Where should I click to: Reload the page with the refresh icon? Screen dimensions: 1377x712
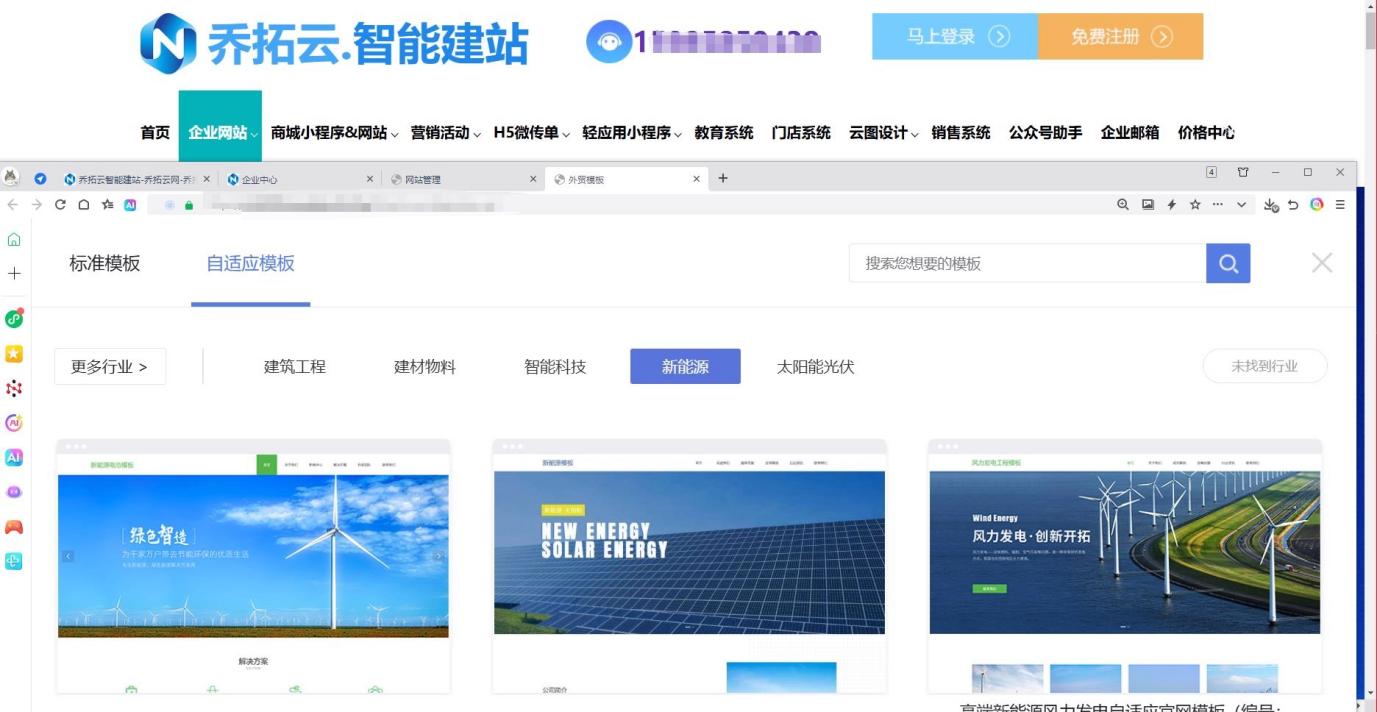click(x=61, y=205)
